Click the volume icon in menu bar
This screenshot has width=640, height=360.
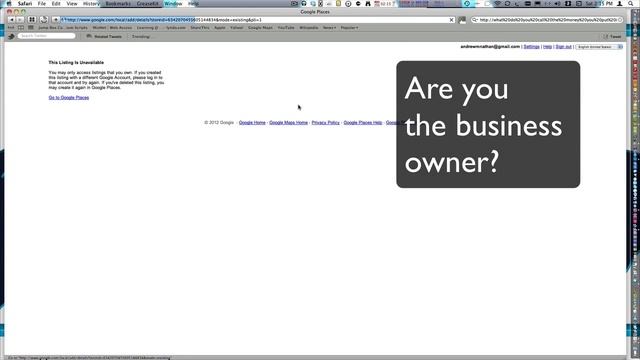pyautogui.click(x=557, y=3)
